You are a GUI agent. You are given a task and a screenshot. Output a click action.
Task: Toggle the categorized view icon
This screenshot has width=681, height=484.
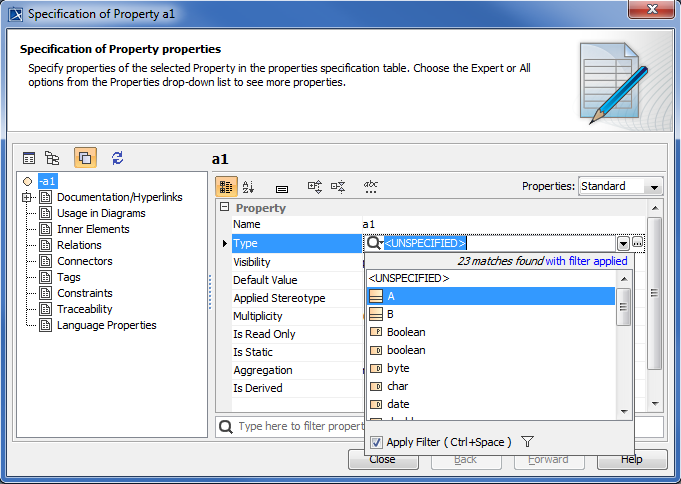click(x=226, y=187)
